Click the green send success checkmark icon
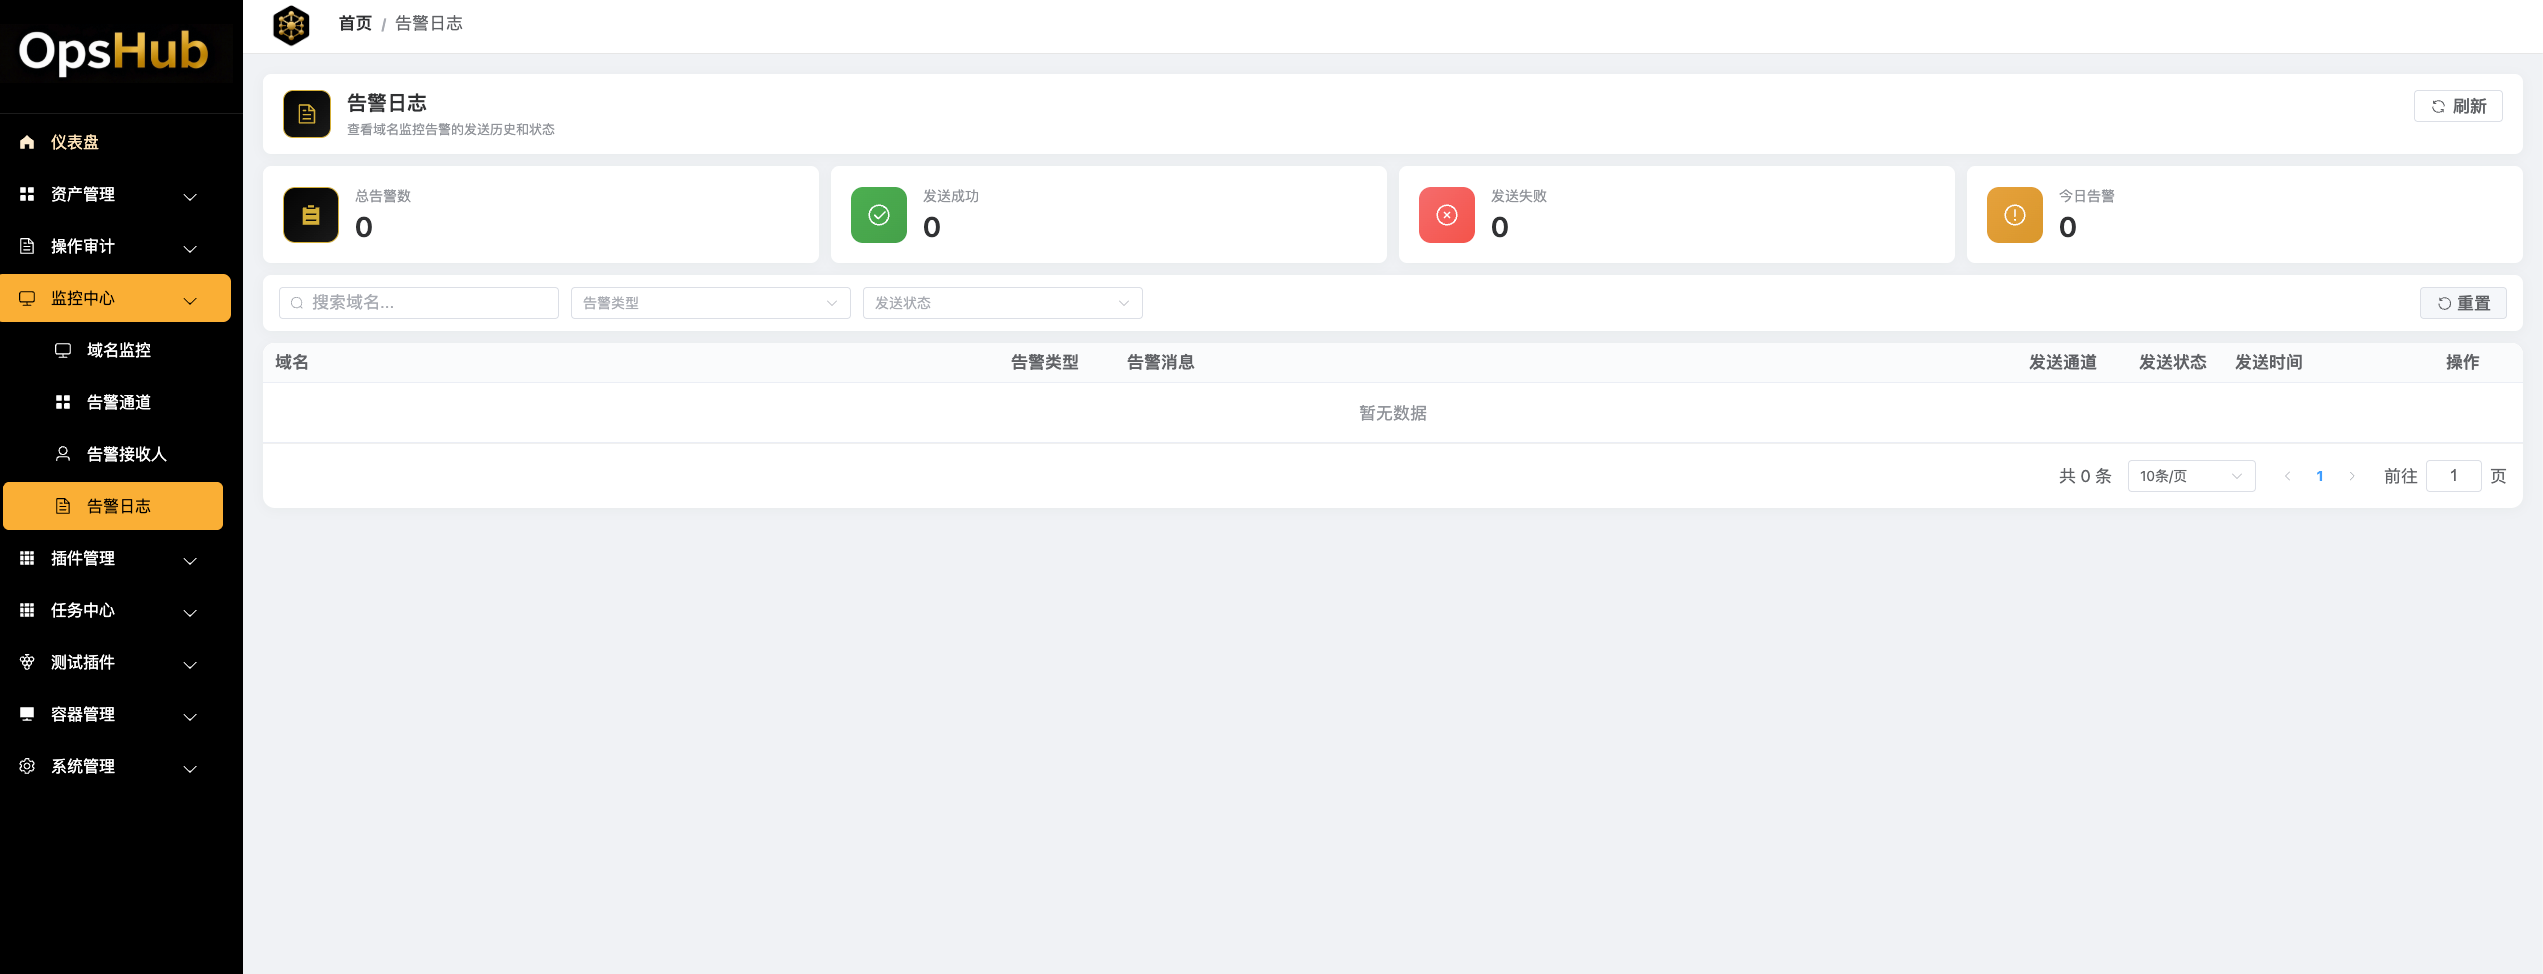Screen dimensions: 2543x974 coord(878,215)
